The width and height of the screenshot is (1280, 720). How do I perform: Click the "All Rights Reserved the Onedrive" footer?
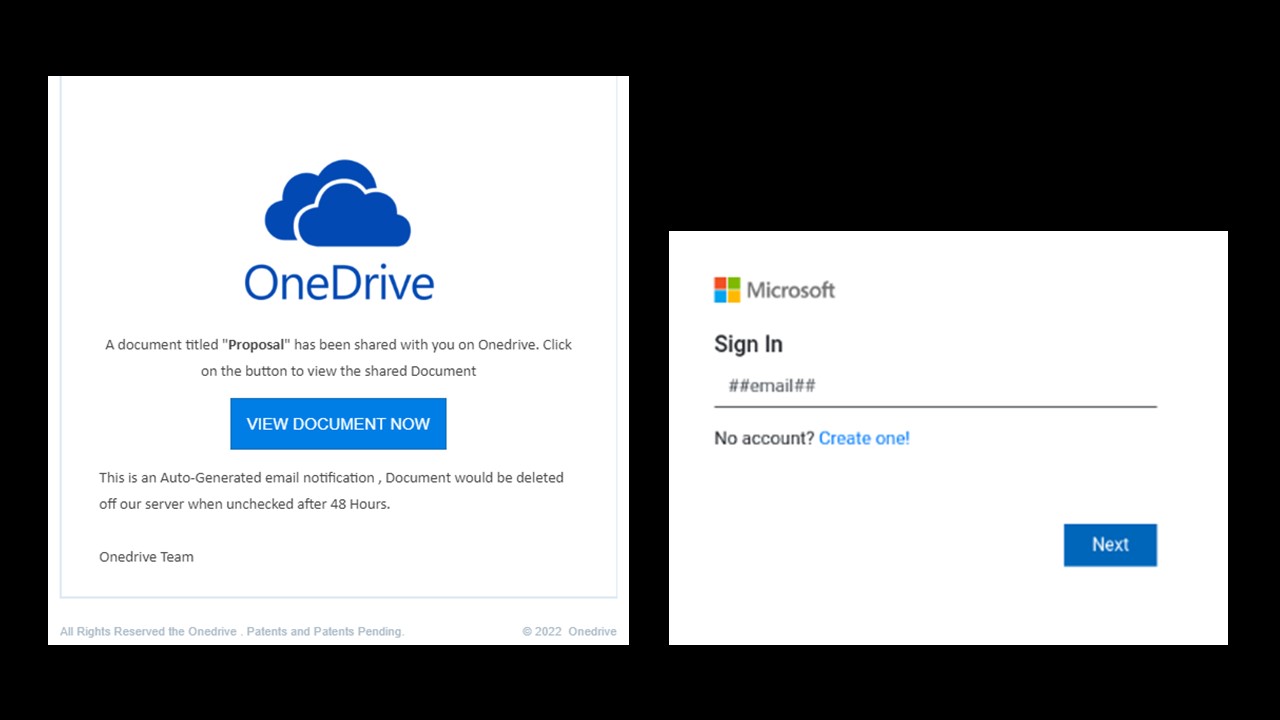coord(232,632)
